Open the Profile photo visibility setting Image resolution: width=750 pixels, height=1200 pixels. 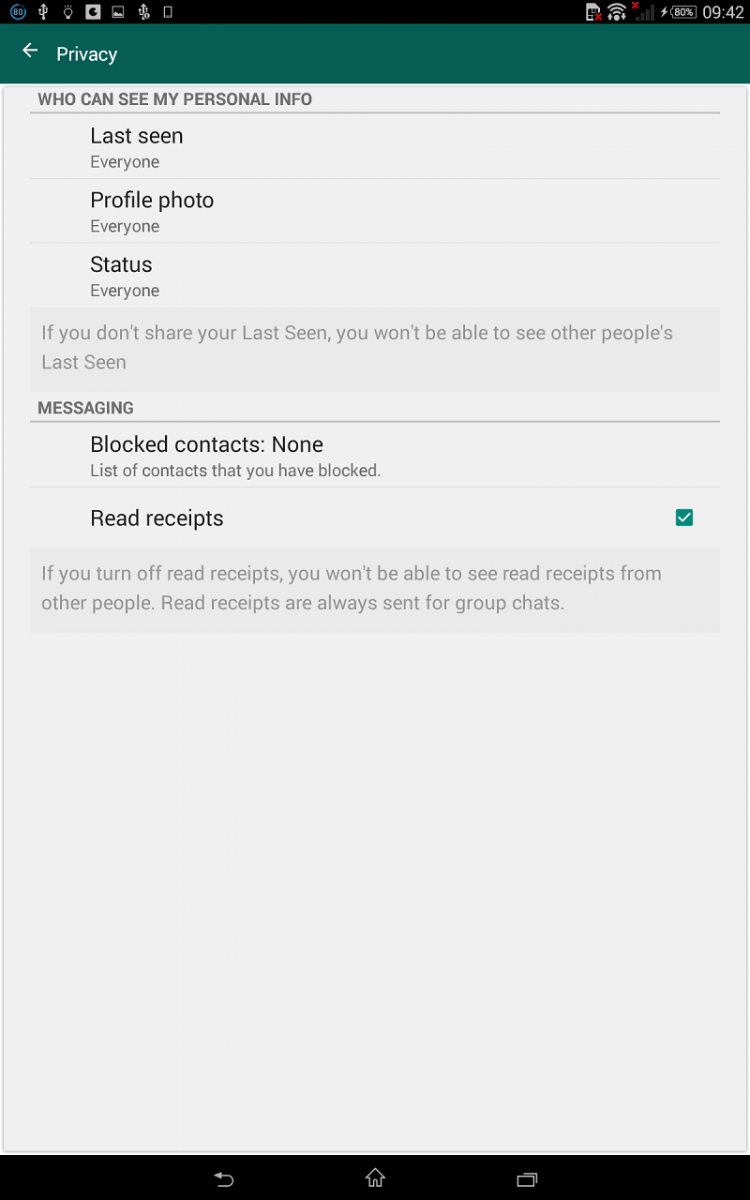click(152, 211)
